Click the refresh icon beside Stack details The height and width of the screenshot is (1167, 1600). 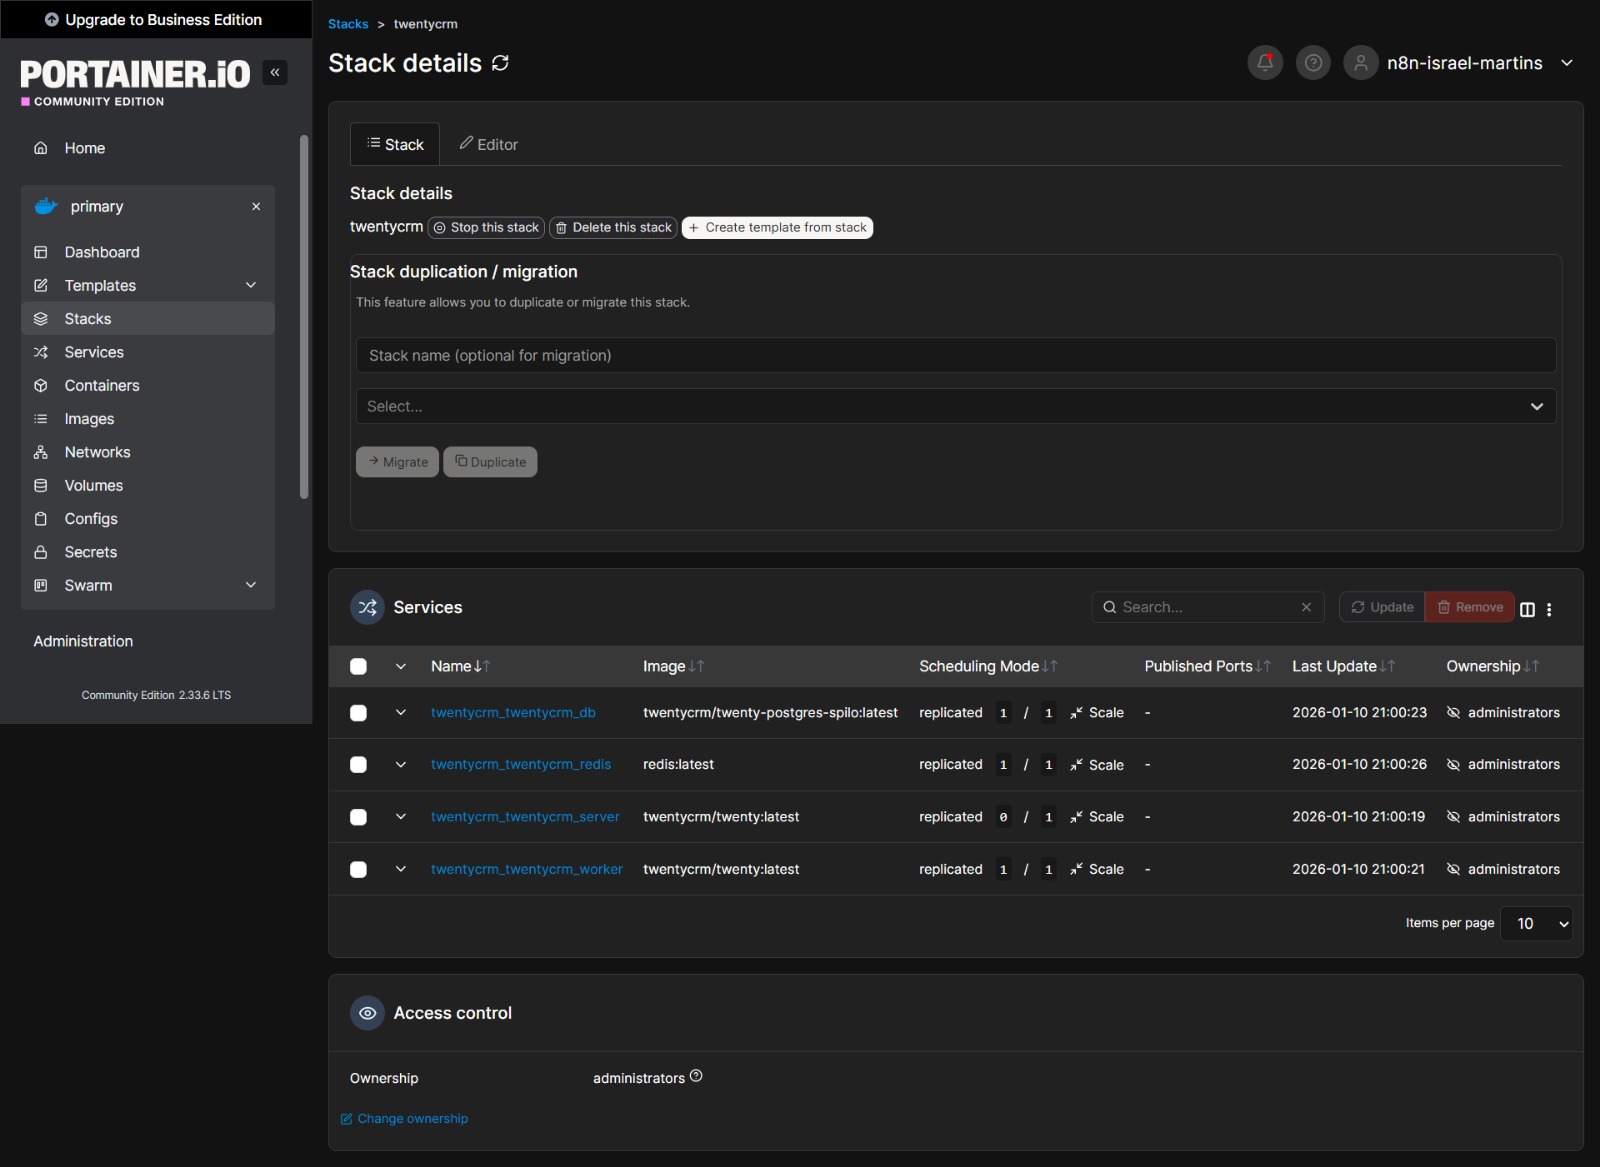click(501, 63)
